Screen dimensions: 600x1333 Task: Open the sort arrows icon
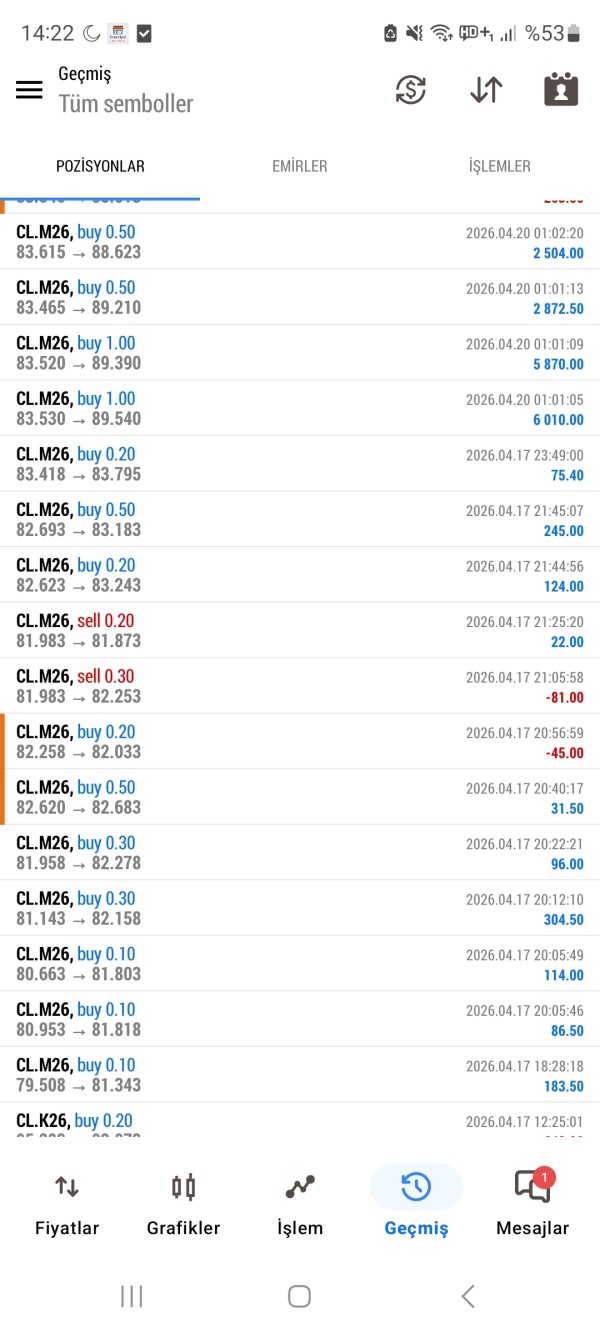(x=486, y=89)
